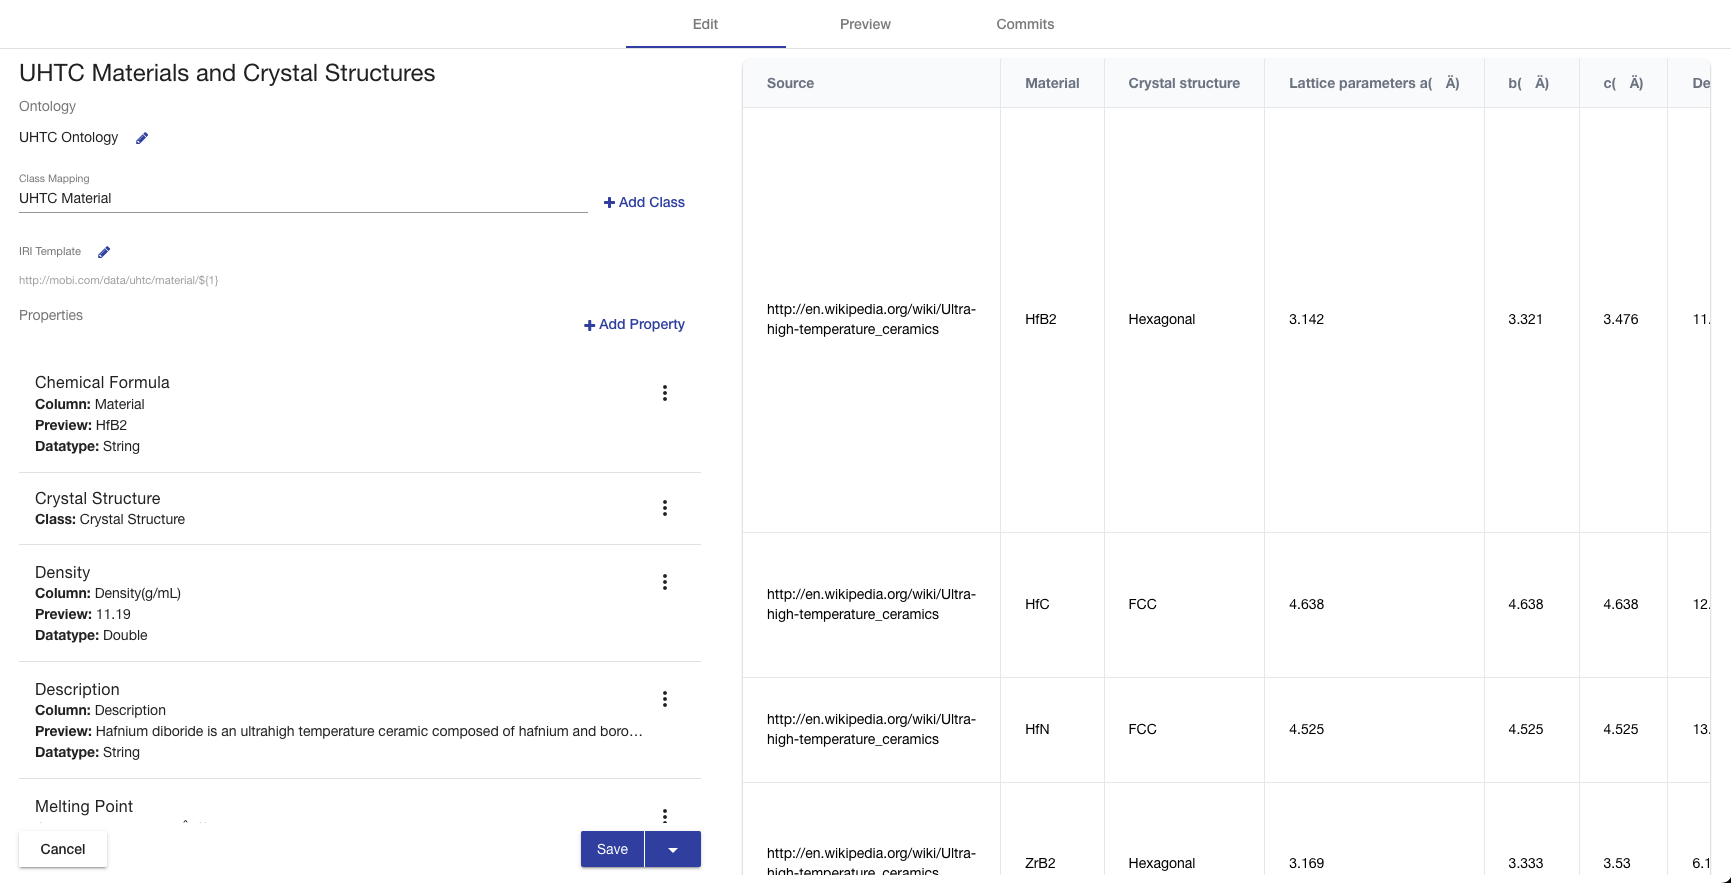Open Melting Point property options menu
This screenshot has height=883, width=1731.
(664, 815)
